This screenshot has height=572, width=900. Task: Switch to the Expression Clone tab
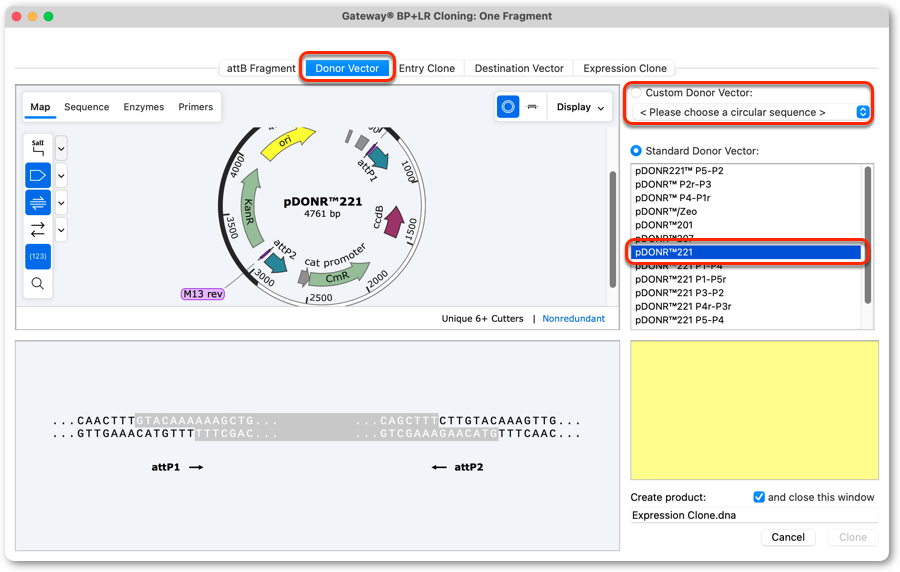pyautogui.click(x=624, y=68)
